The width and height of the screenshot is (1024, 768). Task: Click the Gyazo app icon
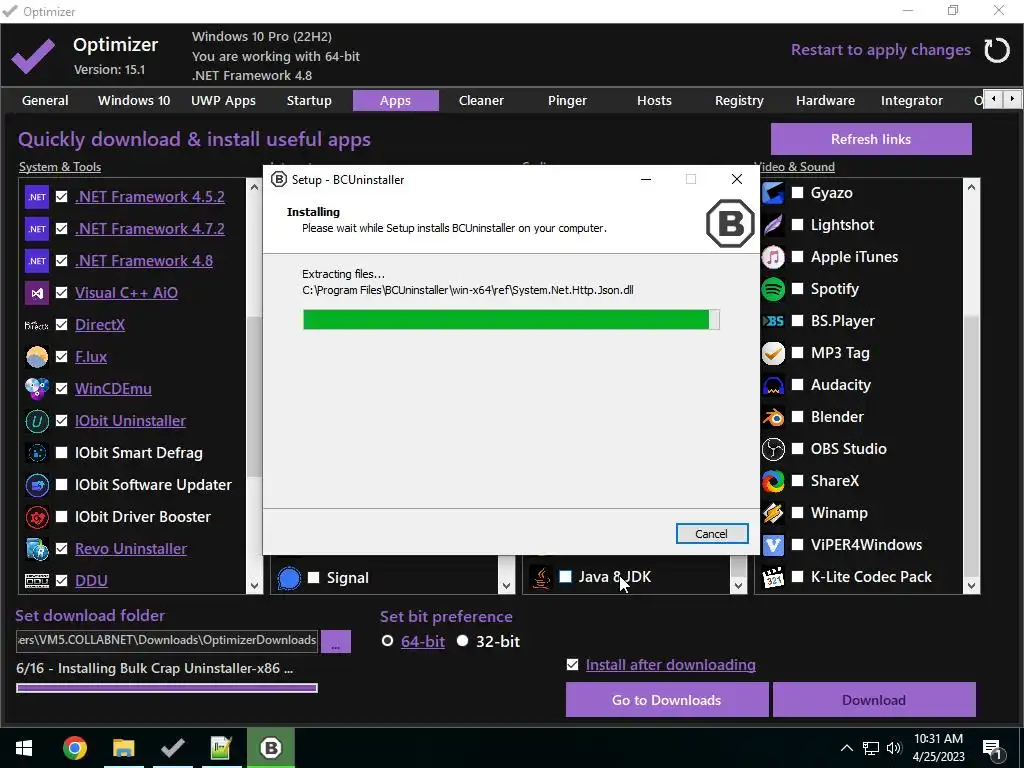(x=773, y=193)
